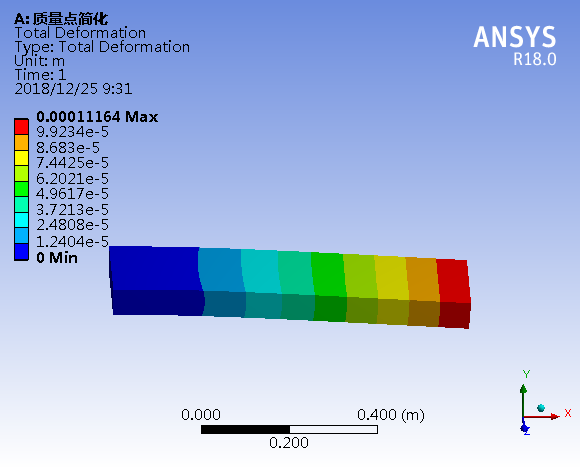This screenshot has width=580, height=467.
Task: Click the cyan isometric ball on triad
Action: coord(541,408)
